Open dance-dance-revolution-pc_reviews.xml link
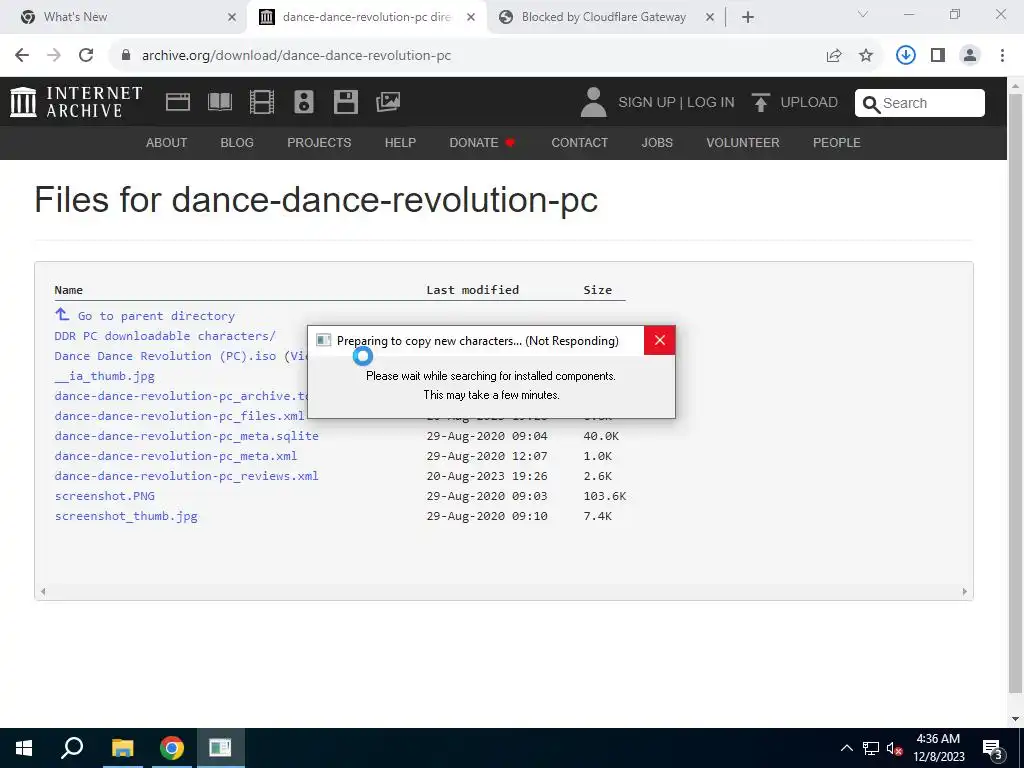This screenshot has height=768, width=1024. pyautogui.click(x=186, y=476)
